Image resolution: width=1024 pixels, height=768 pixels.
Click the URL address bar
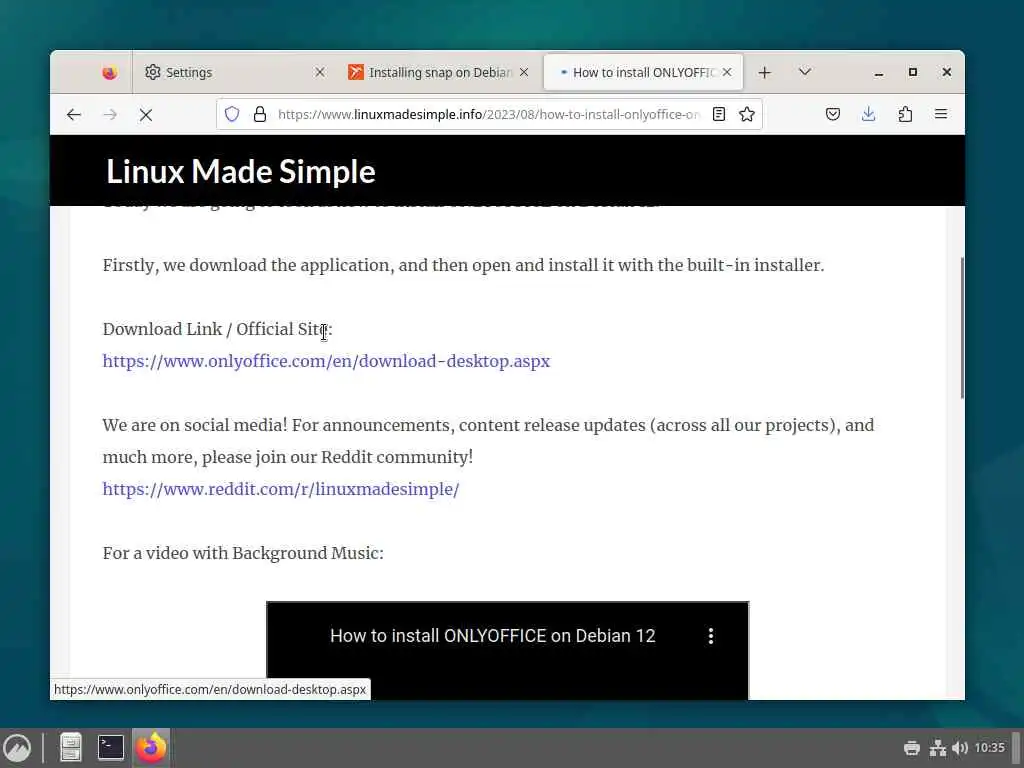488,114
